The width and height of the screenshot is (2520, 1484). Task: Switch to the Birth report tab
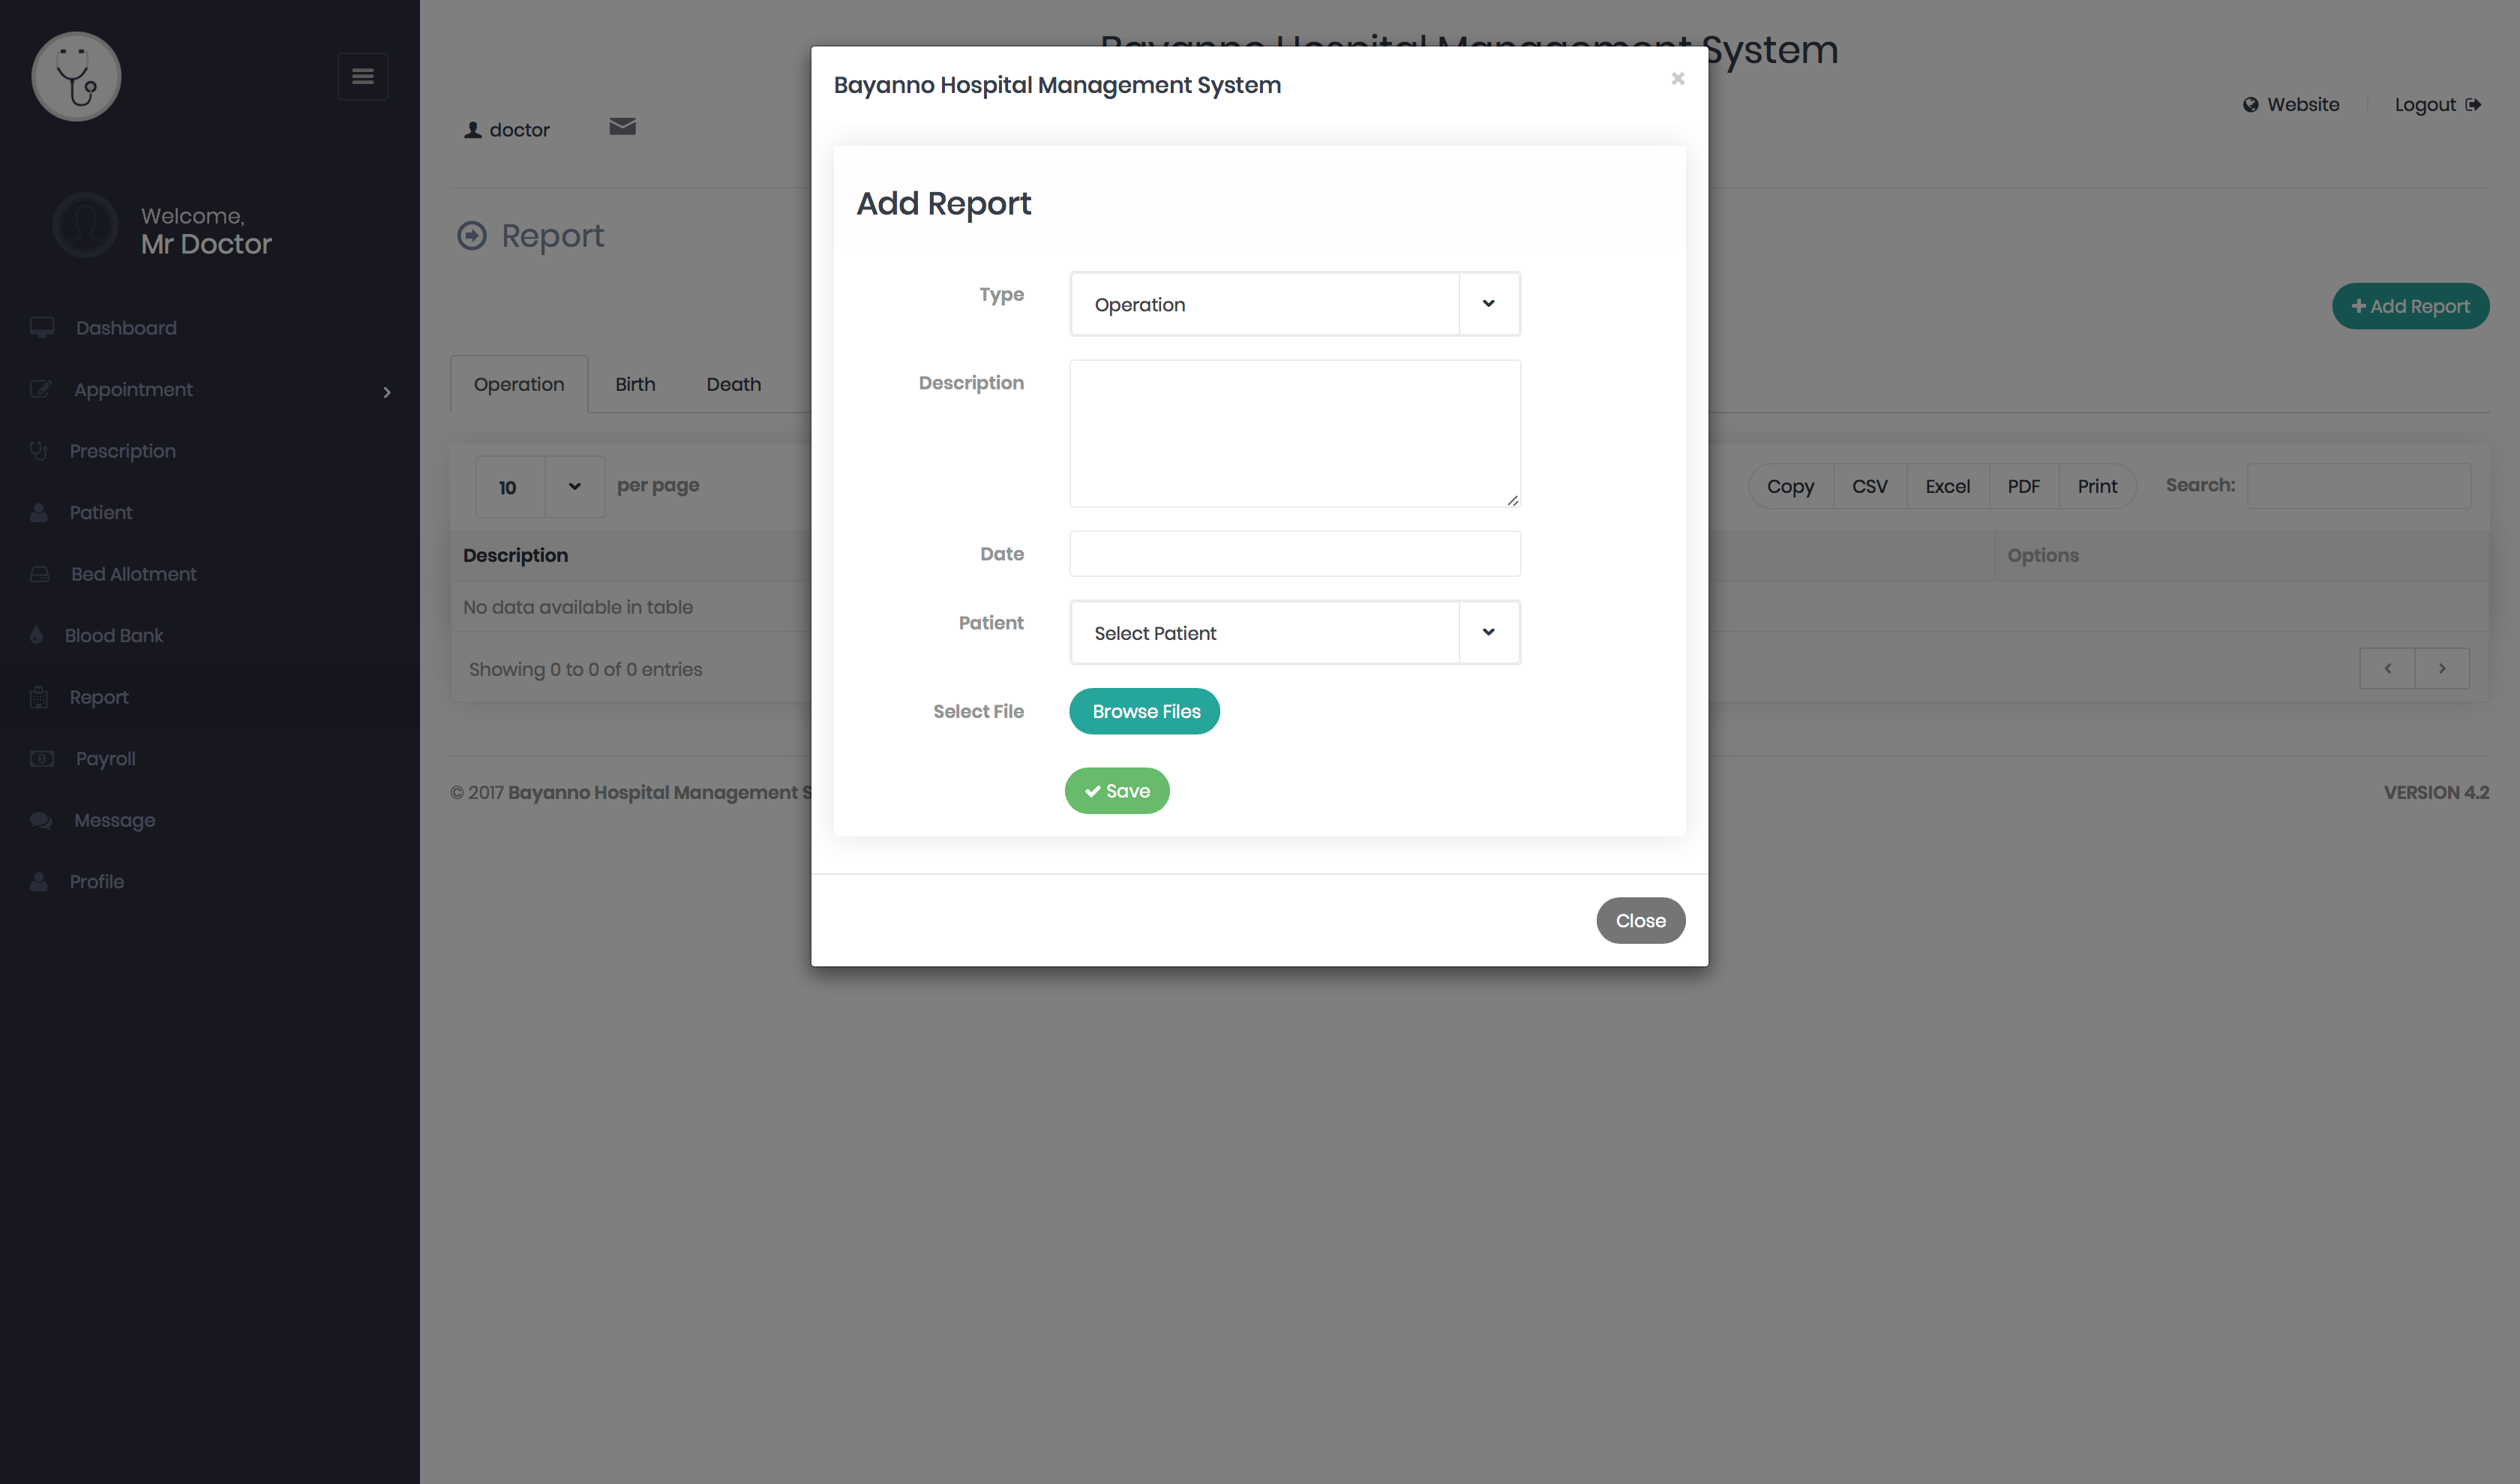[x=634, y=383]
